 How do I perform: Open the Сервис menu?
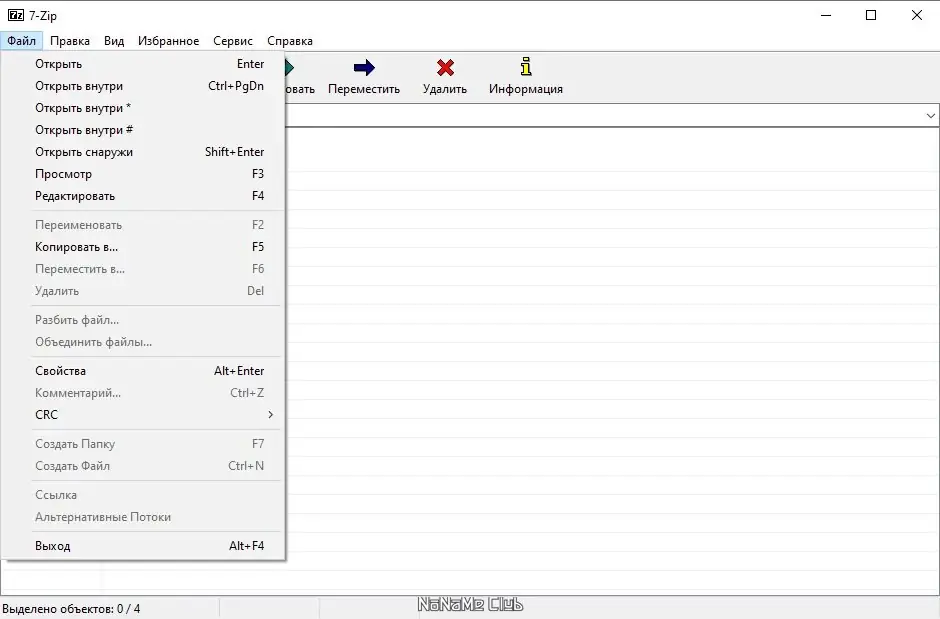pos(233,41)
